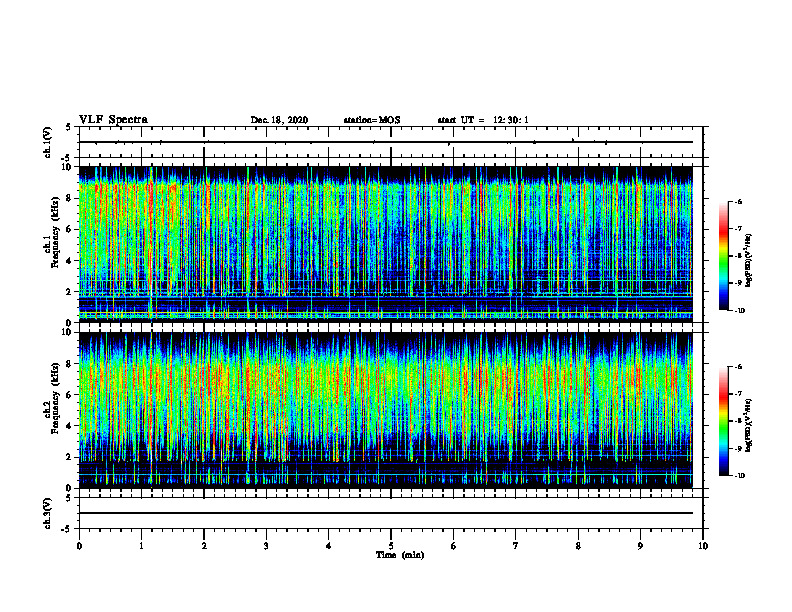This screenshot has height=612, width=792.
Task: Select the "start UT = 12:30: 1" text
Action: click(483, 120)
